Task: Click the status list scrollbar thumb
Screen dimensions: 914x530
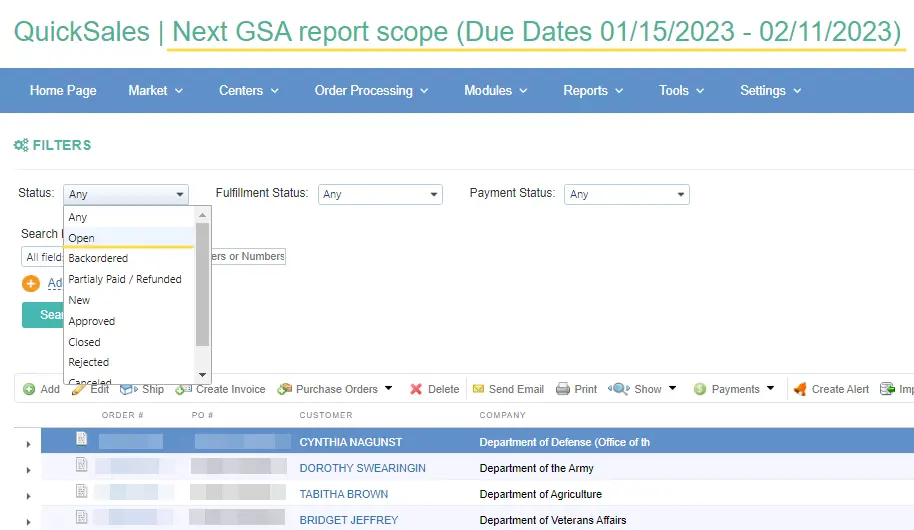Action: 202,285
